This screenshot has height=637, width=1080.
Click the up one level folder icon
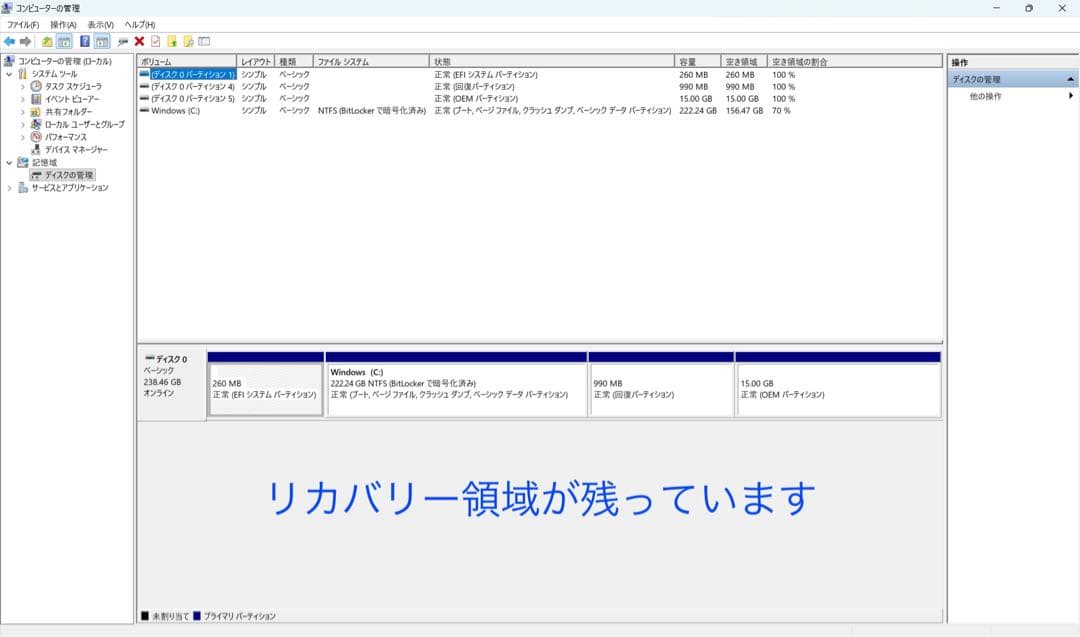[47, 41]
